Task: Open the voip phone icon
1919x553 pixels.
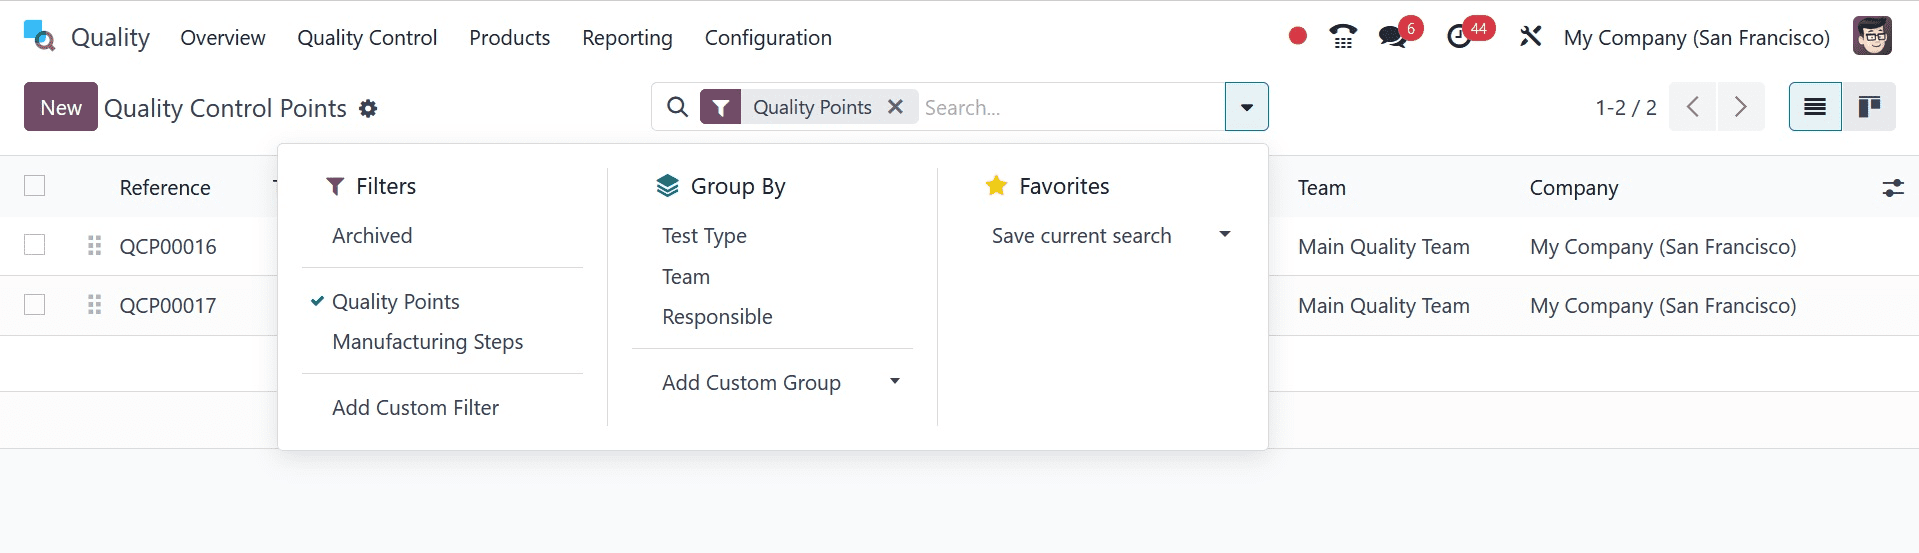Action: (1342, 37)
